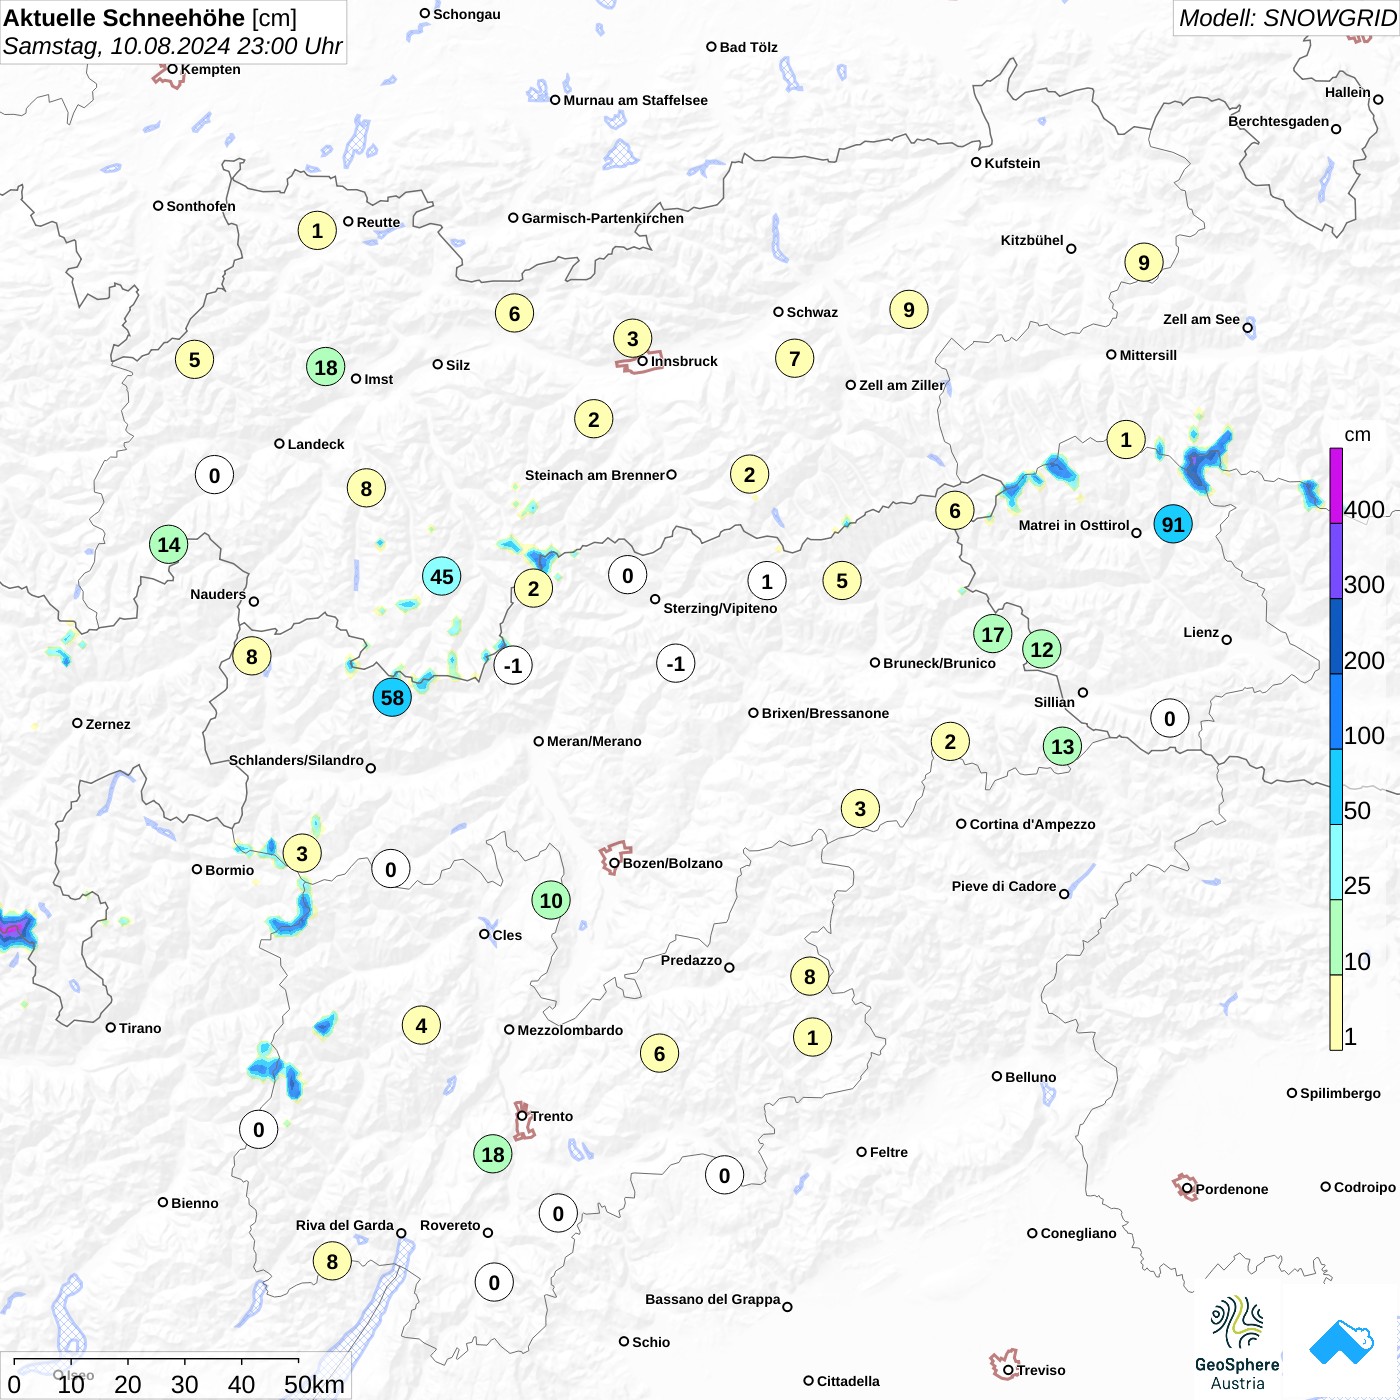Click the Kempten city label

point(210,69)
